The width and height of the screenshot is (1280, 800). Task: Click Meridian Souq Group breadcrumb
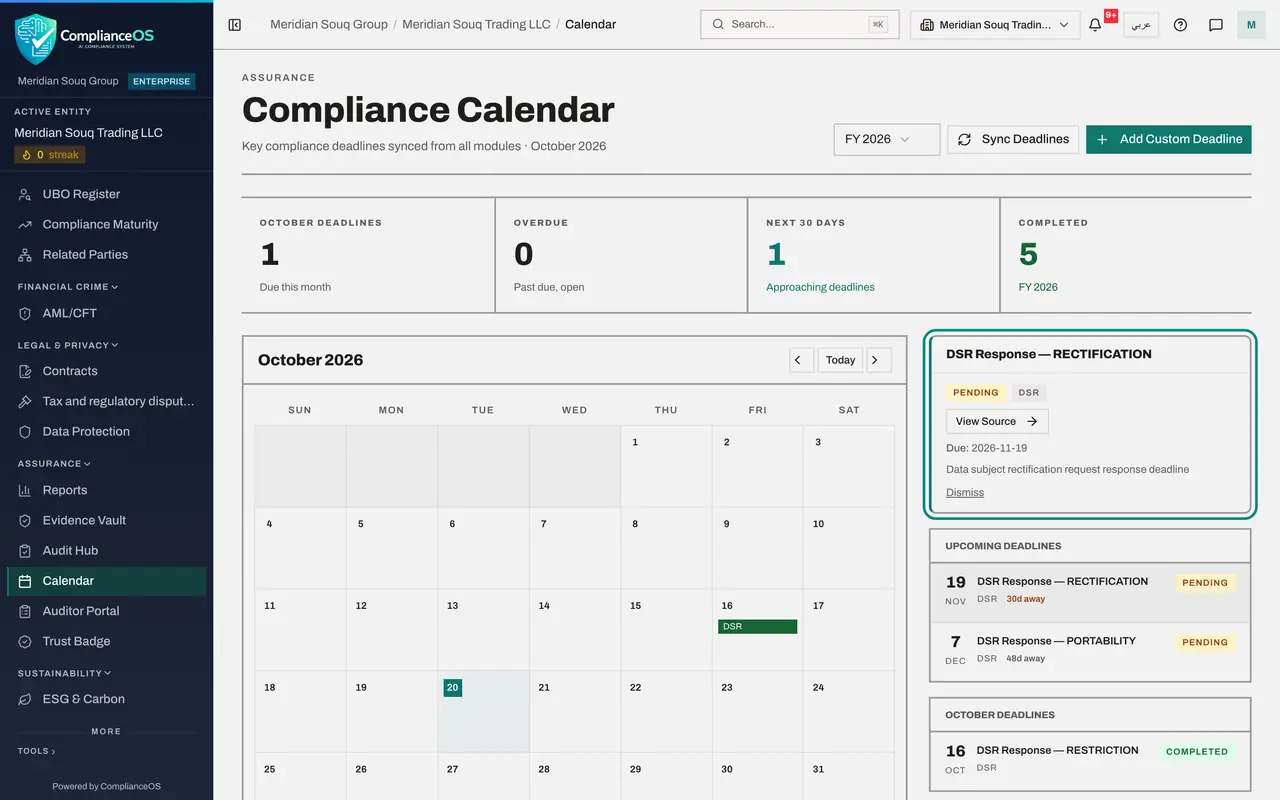(x=329, y=24)
